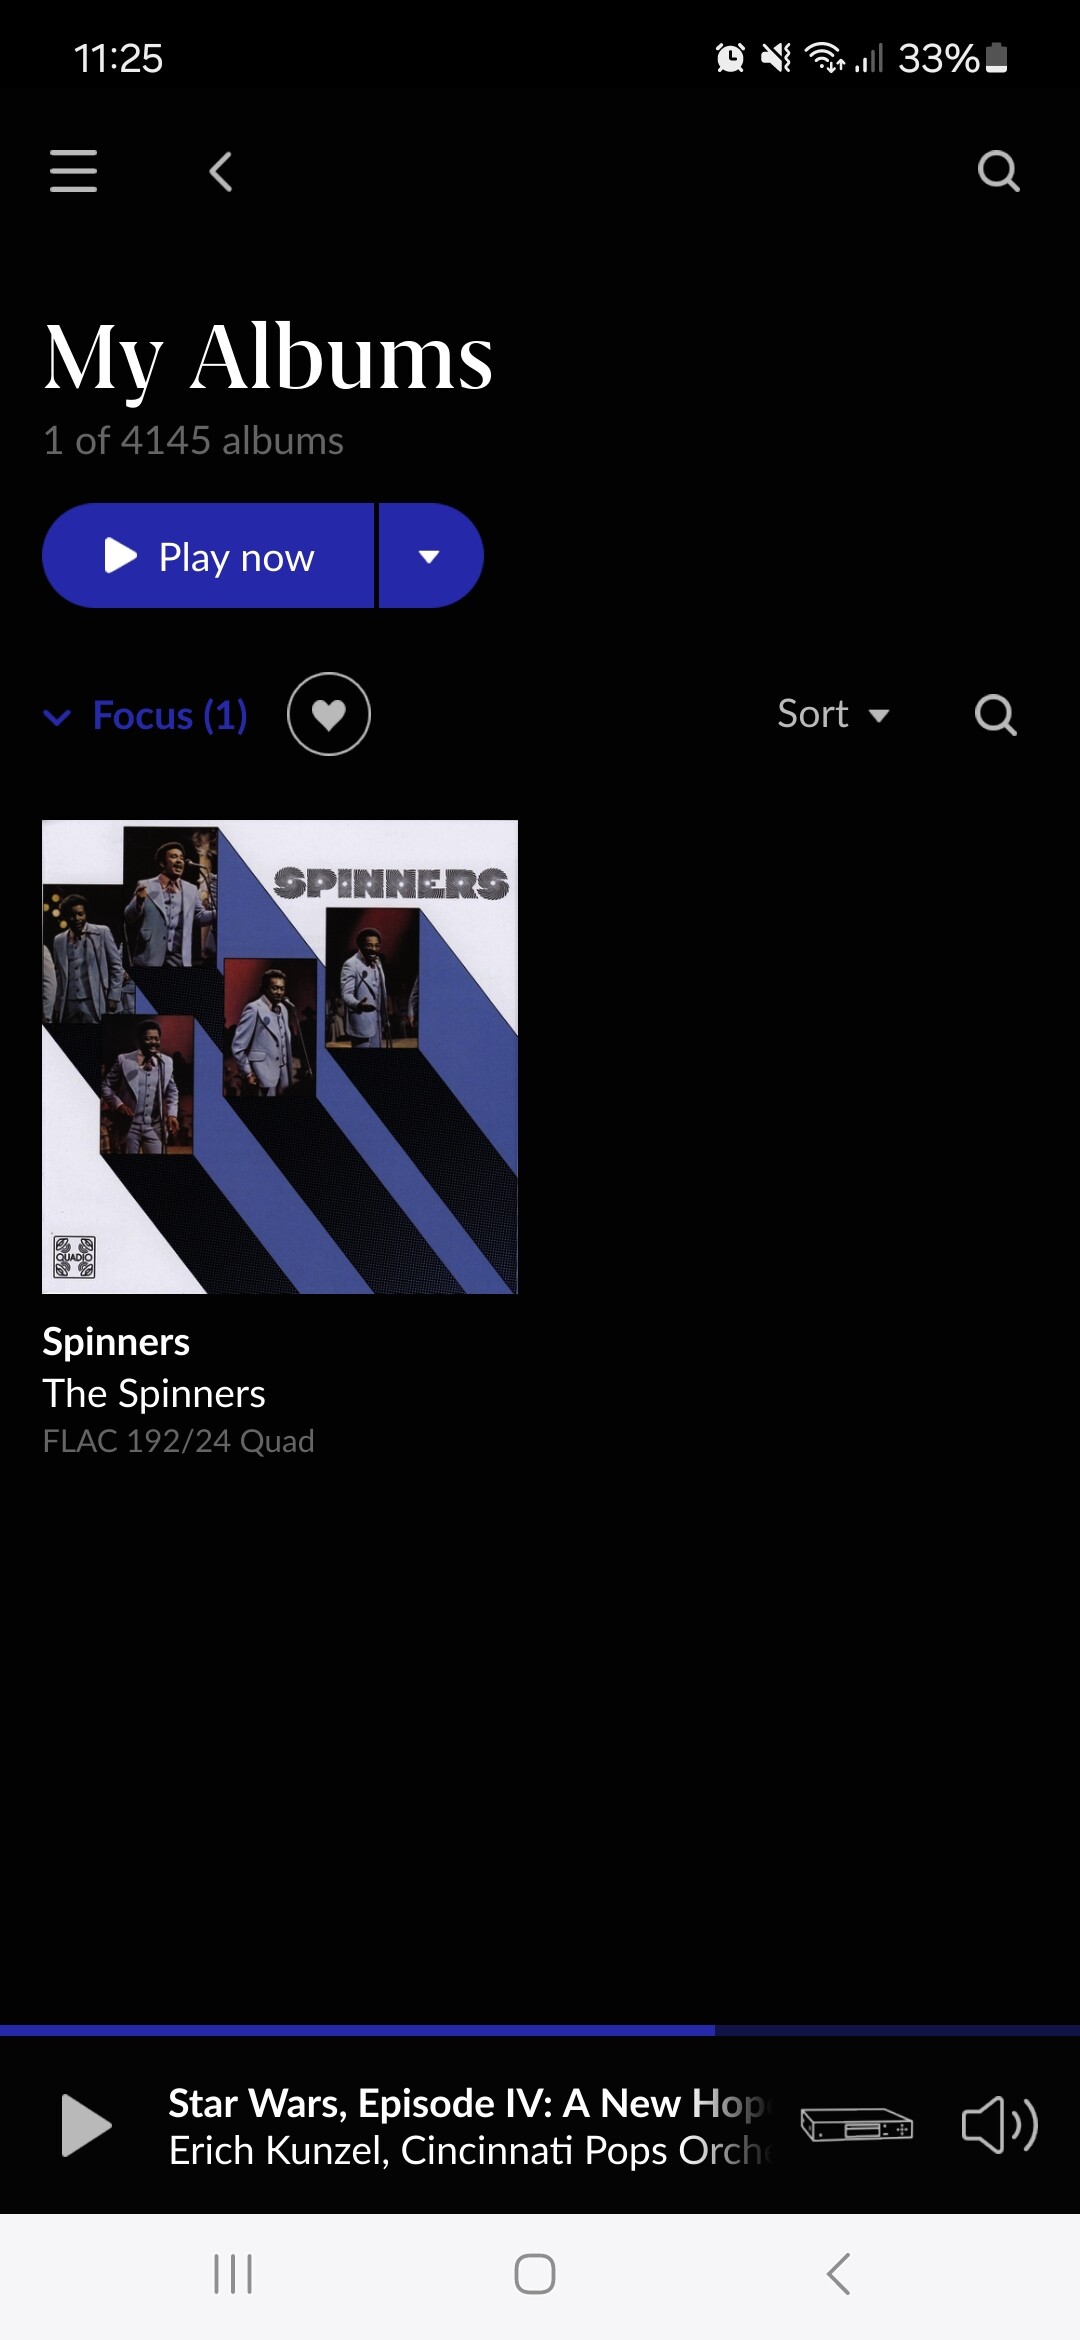Toggle the heart favorites filter
Screen dimensions: 1080x2340
coord(329,714)
